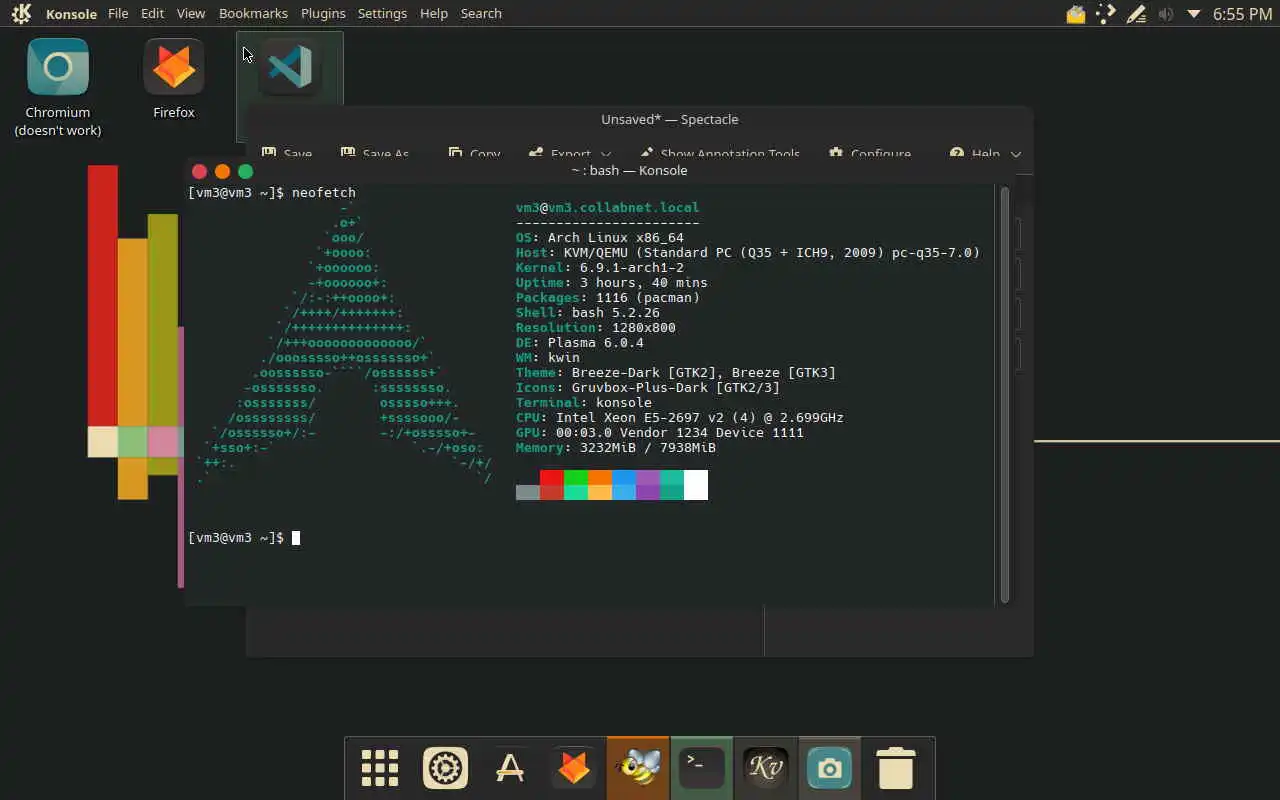Click the 'Memory: 3232MiB / 7938MiB' line

coord(616,447)
